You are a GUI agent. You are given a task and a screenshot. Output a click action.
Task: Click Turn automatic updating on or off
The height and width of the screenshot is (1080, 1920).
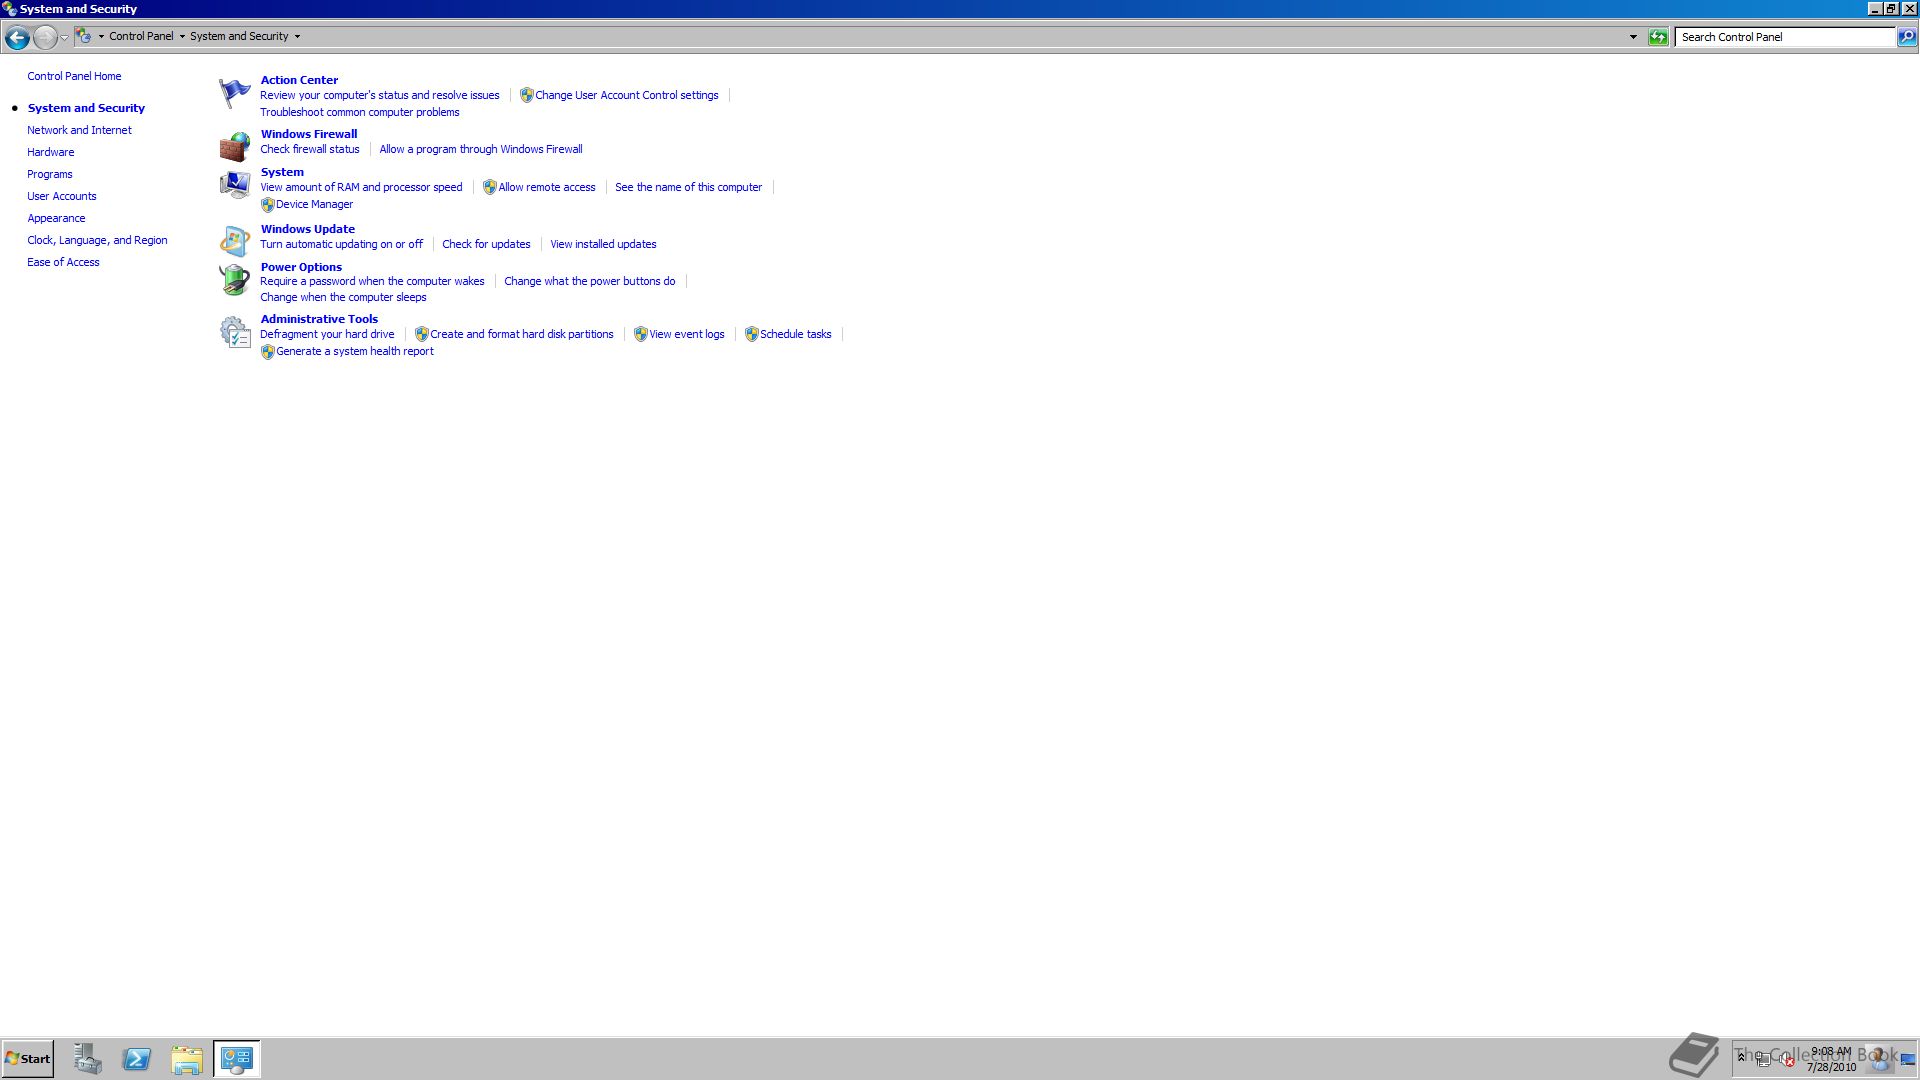pos(342,244)
